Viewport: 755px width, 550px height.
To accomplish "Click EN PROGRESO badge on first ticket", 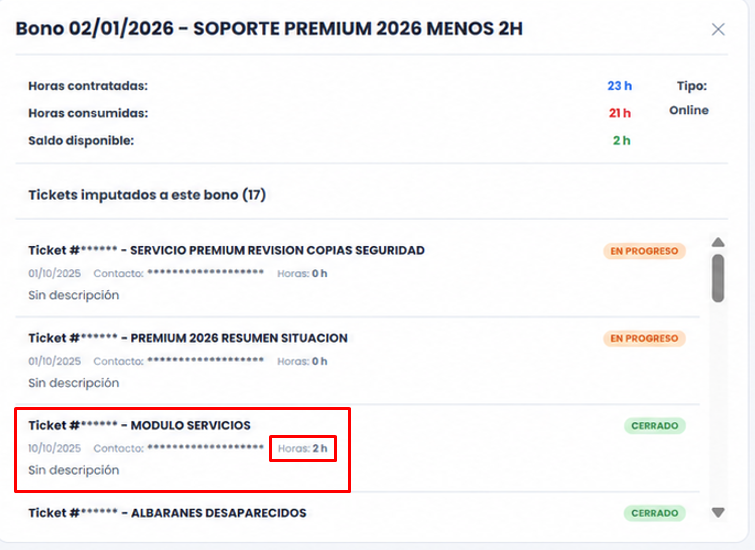I will (644, 251).
